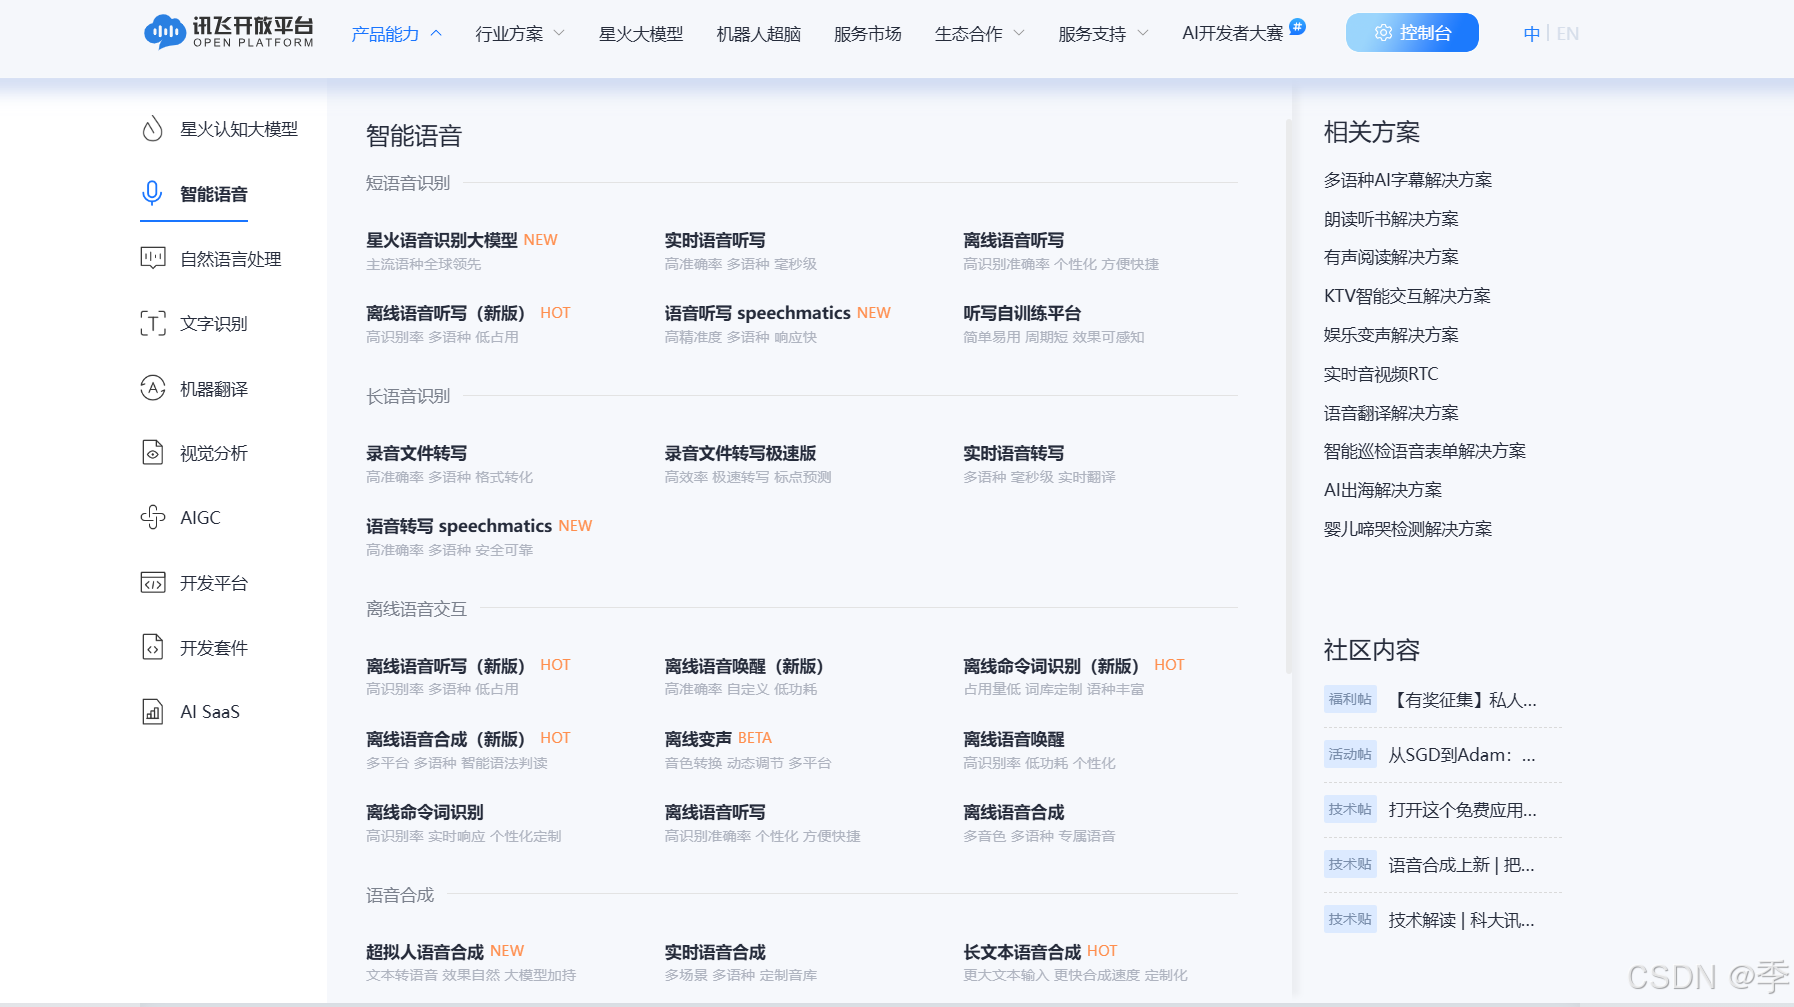Image resolution: width=1794 pixels, height=1007 pixels.
Task: Open the AI开发者大赛 nav item
Action: pos(1232,34)
